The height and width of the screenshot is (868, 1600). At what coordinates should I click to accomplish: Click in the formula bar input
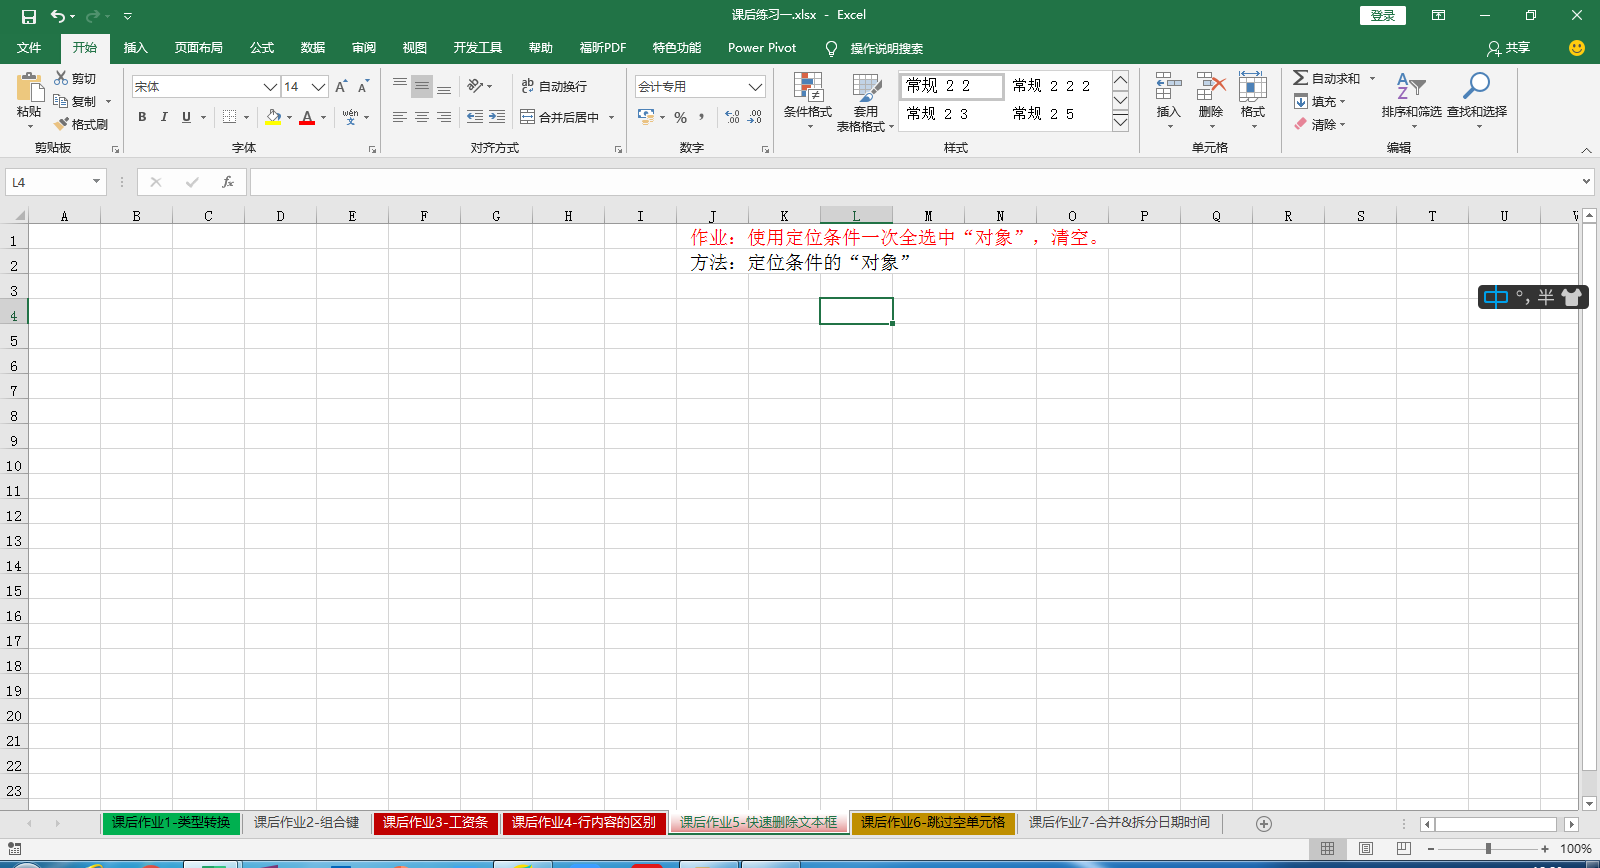915,182
